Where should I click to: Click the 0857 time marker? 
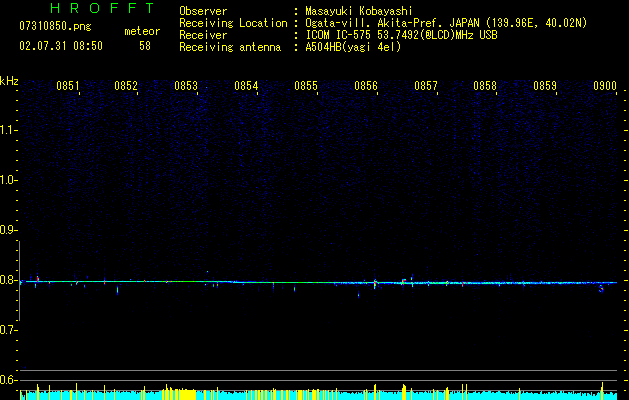click(x=426, y=86)
